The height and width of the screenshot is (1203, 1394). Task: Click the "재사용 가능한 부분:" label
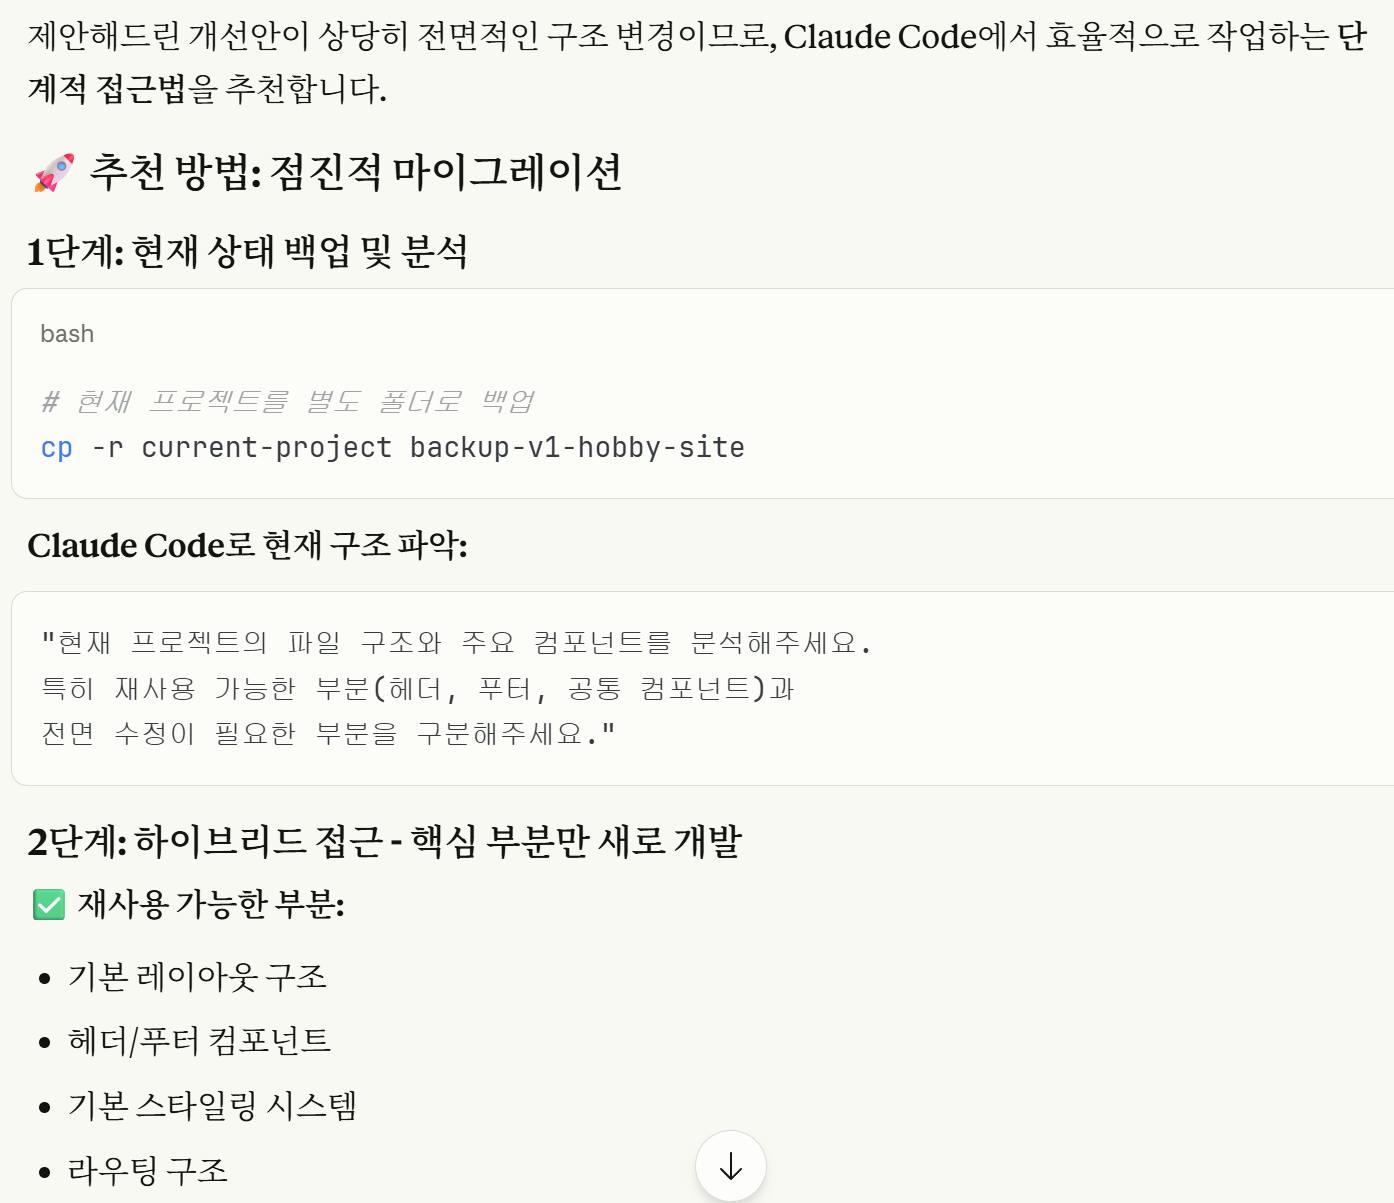pos(211,905)
